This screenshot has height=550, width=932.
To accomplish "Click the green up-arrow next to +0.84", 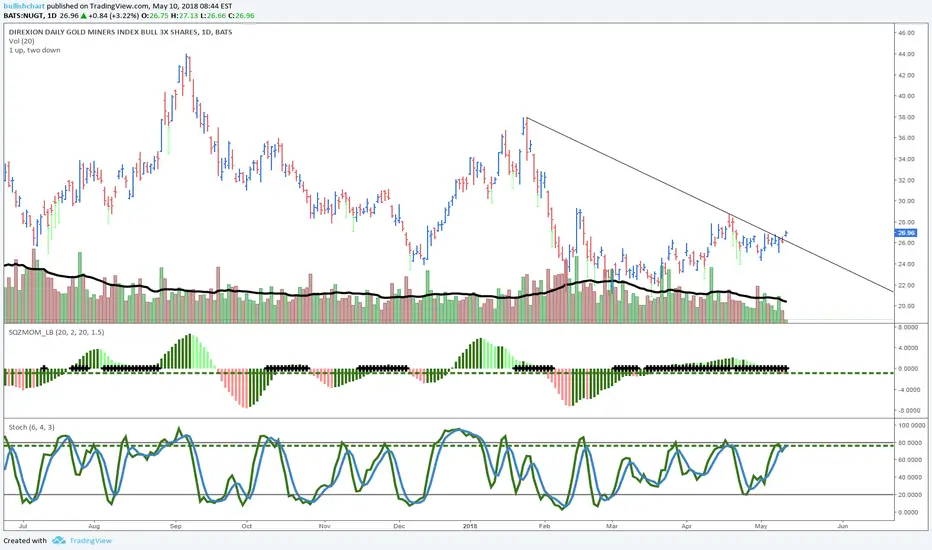I will click(x=84, y=15).
